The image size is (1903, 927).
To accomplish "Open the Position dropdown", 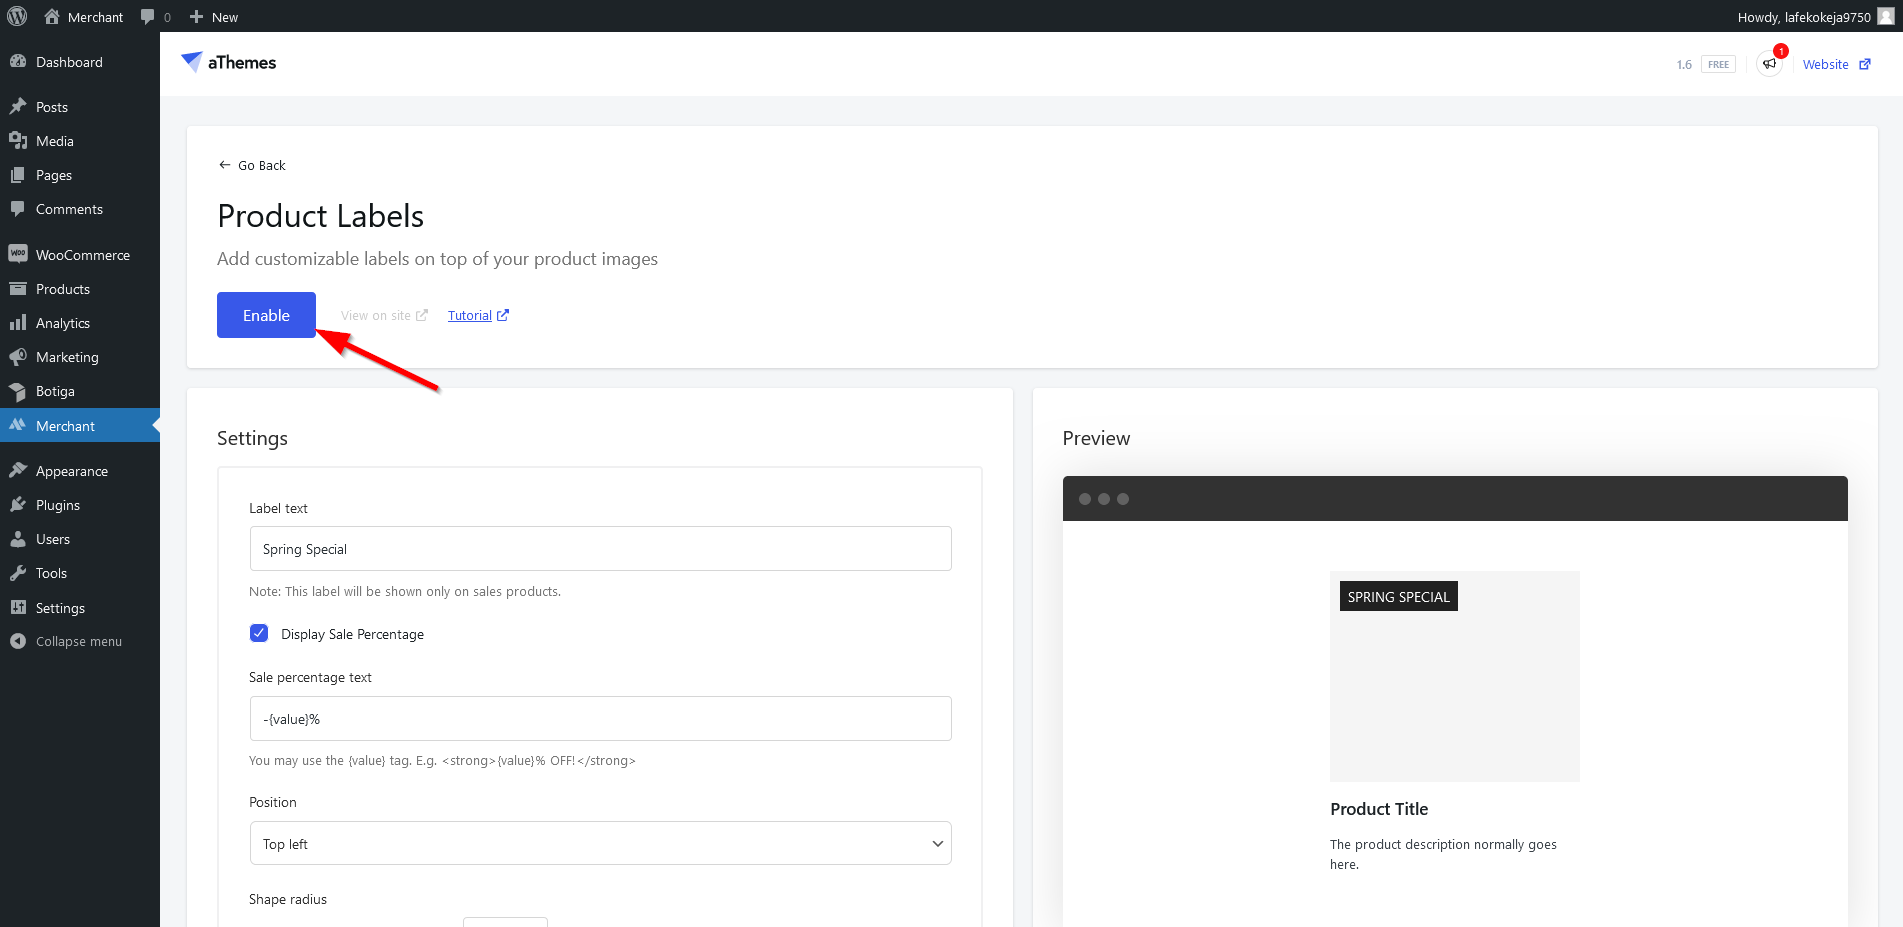I will pos(600,843).
